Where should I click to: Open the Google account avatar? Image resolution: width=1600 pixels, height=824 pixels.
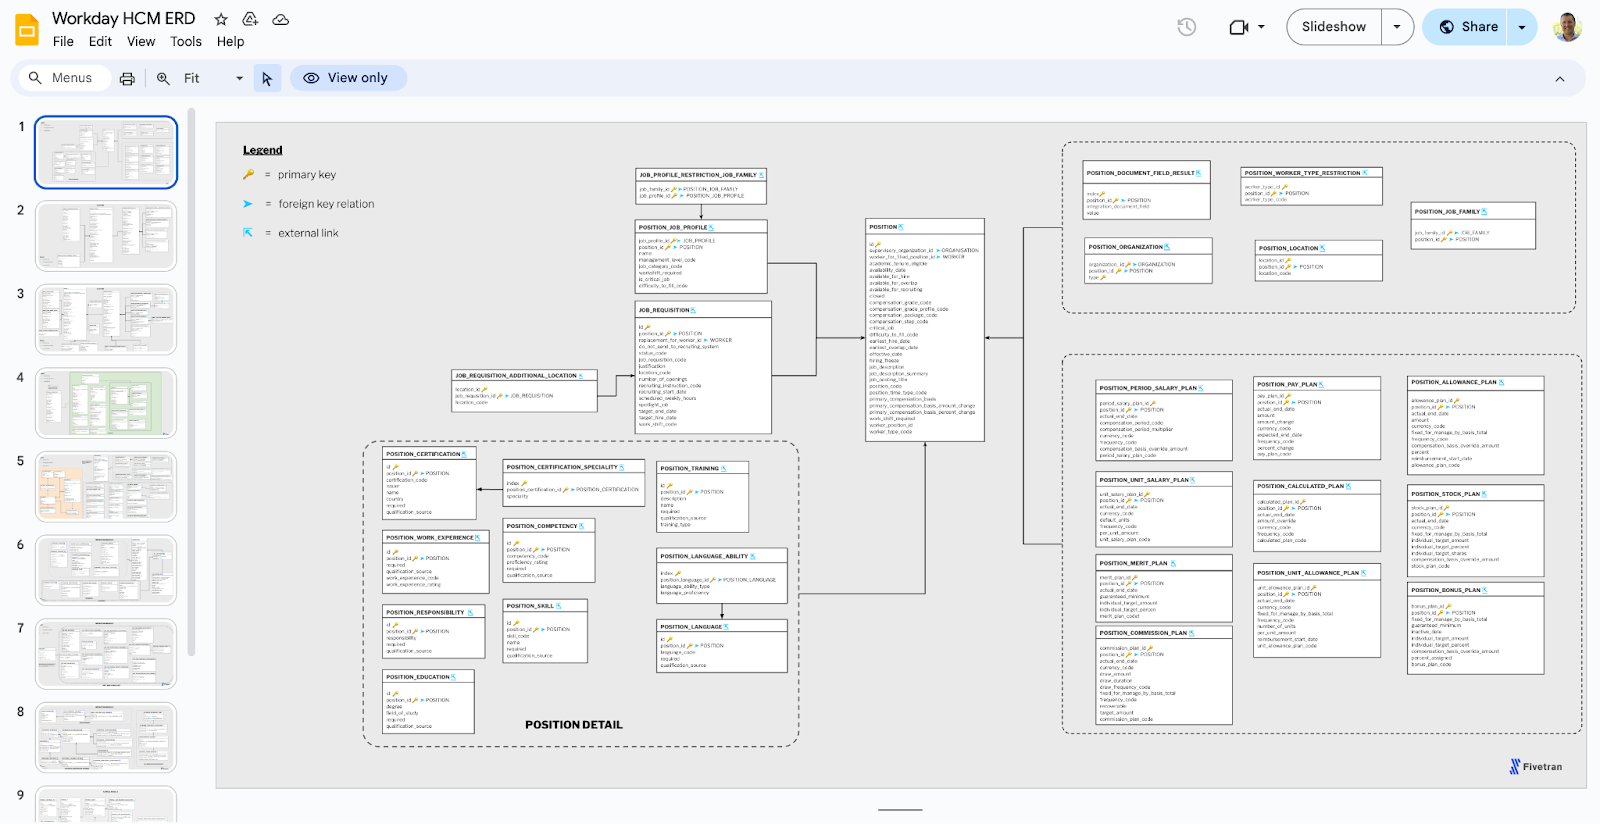click(x=1567, y=27)
